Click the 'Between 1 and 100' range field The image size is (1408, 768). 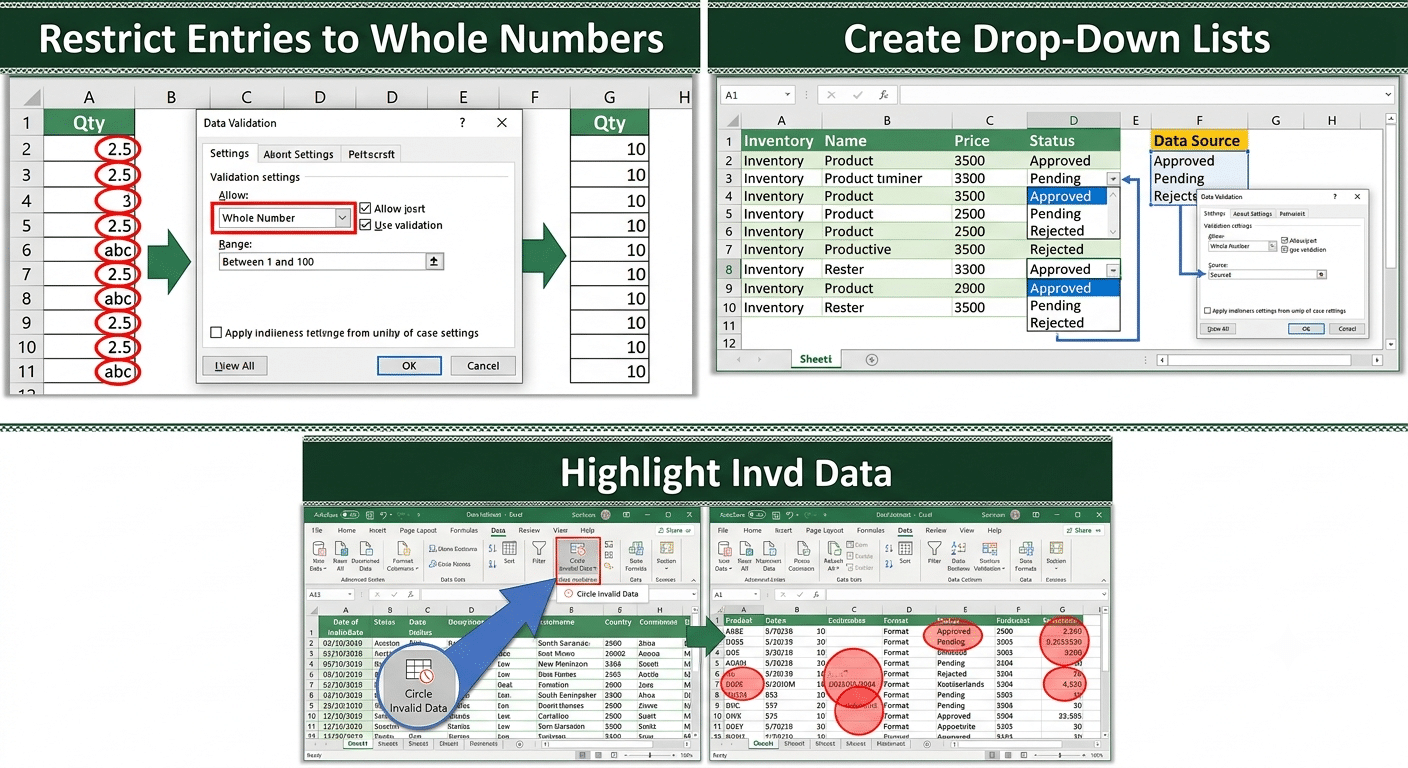pyautogui.click(x=322, y=261)
